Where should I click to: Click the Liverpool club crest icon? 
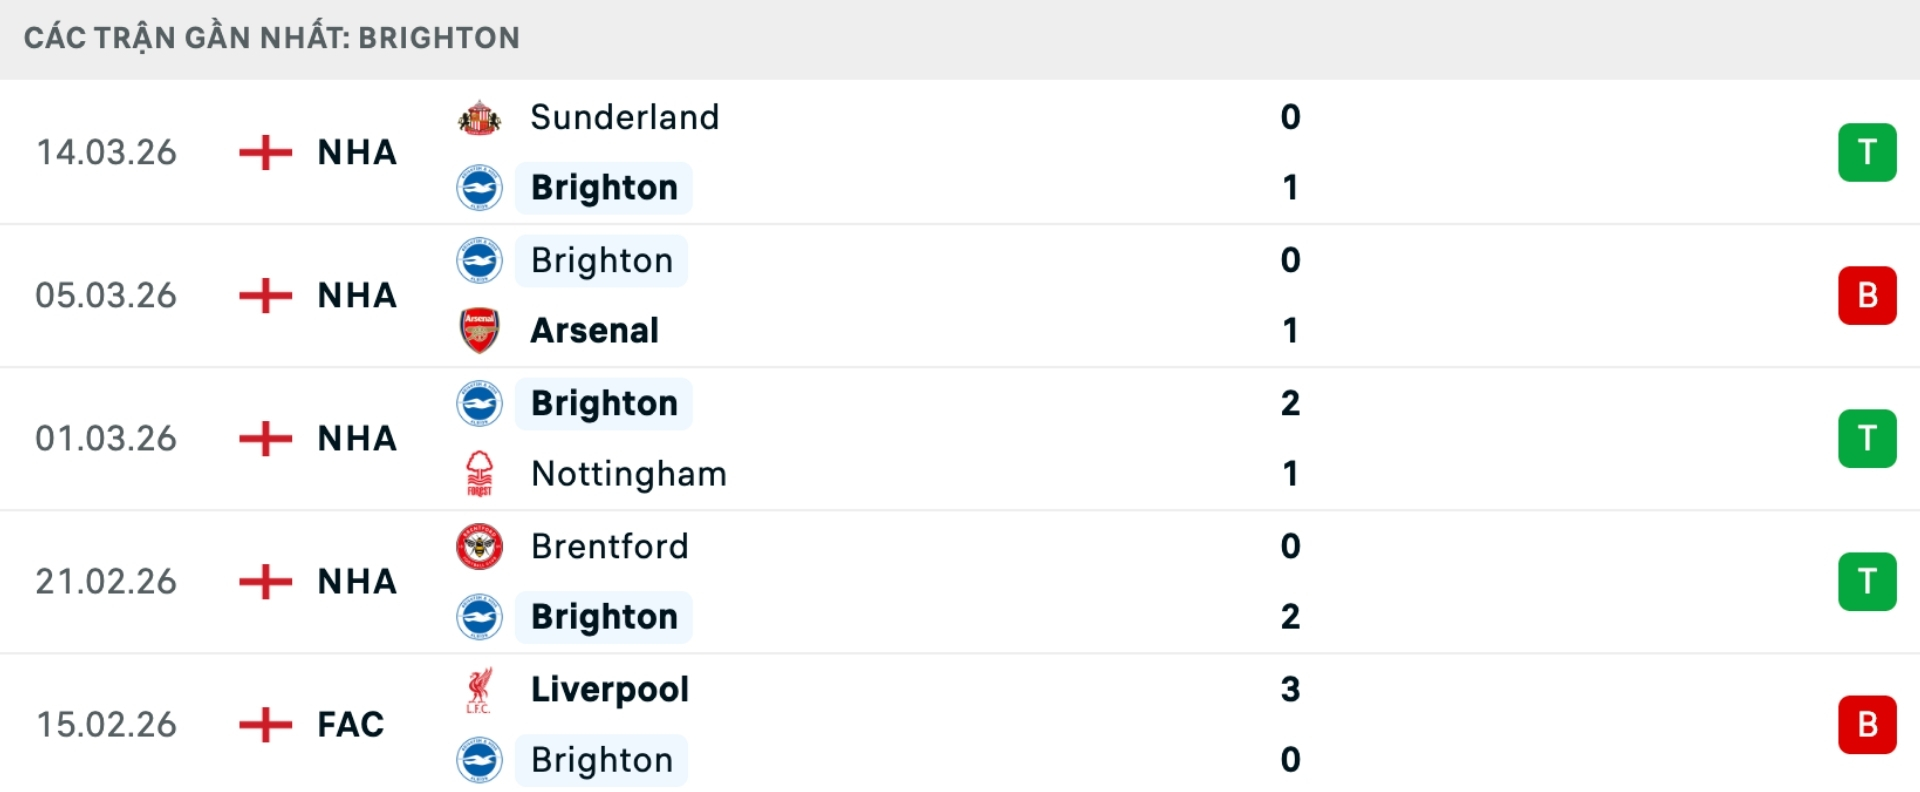[479, 690]
